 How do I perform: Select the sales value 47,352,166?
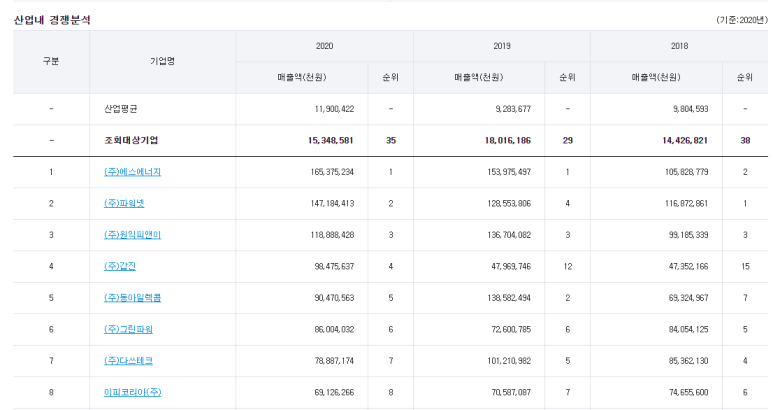click(689, 267)
